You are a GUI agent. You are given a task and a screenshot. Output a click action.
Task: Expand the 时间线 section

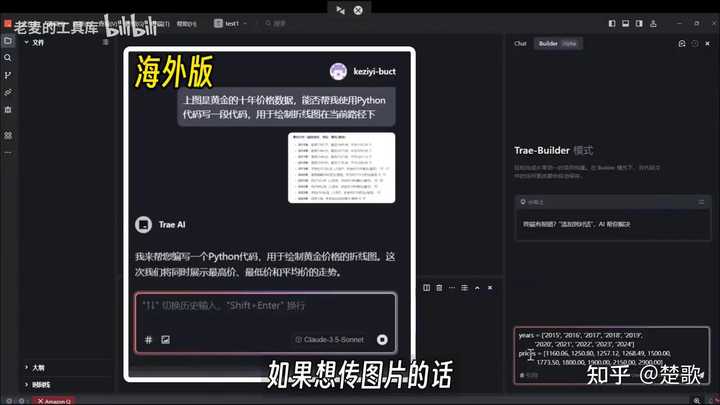point(38,384)
